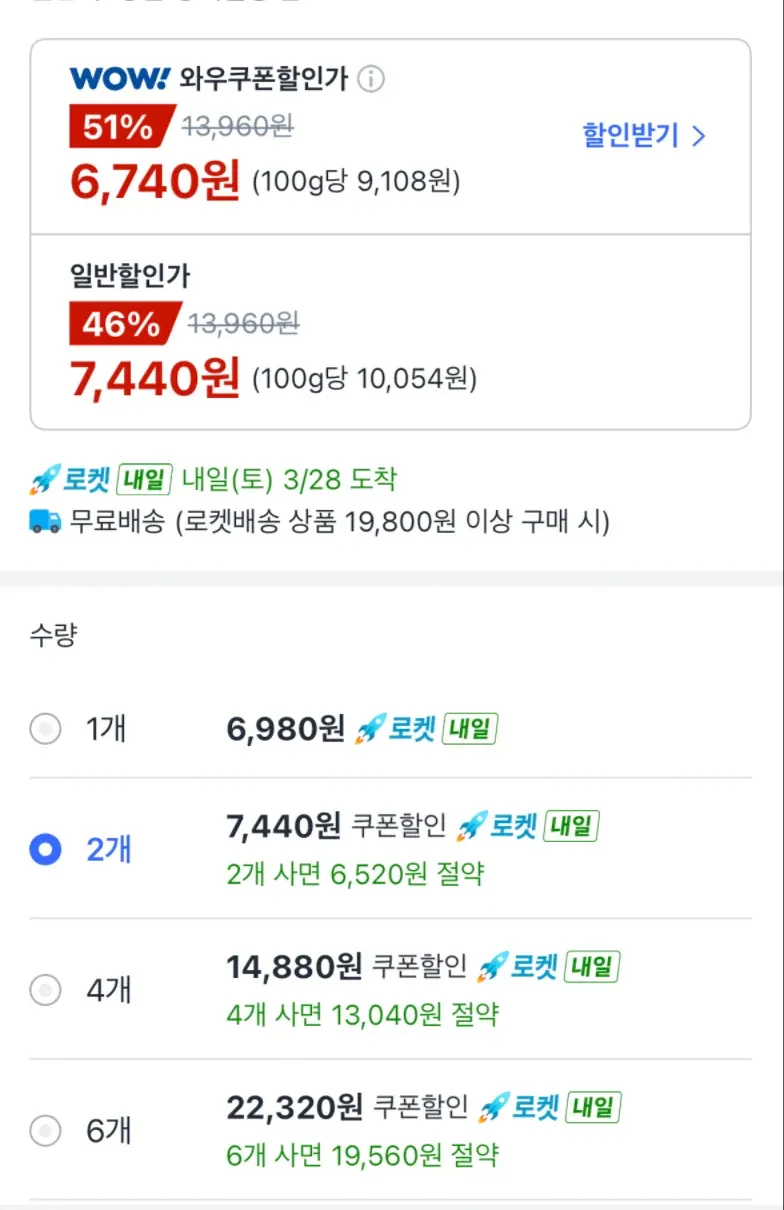Viewport: 784px width, 1210px height.
Task: Click the blue delivery truck icon
Action: [45, 521]
